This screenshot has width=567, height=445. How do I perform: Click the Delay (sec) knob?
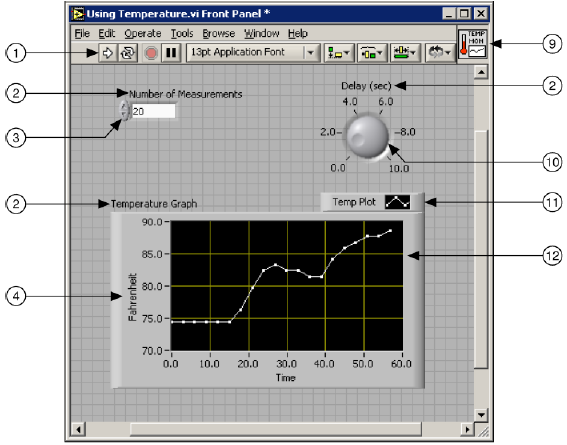(x=368, y=136)
